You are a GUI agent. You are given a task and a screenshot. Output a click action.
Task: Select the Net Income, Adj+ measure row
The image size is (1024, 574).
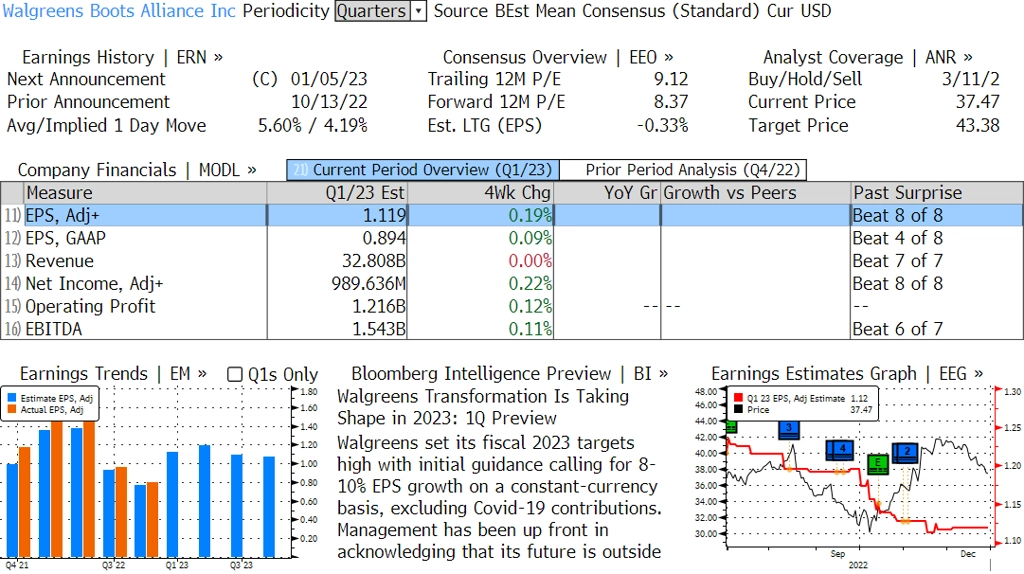512,284
